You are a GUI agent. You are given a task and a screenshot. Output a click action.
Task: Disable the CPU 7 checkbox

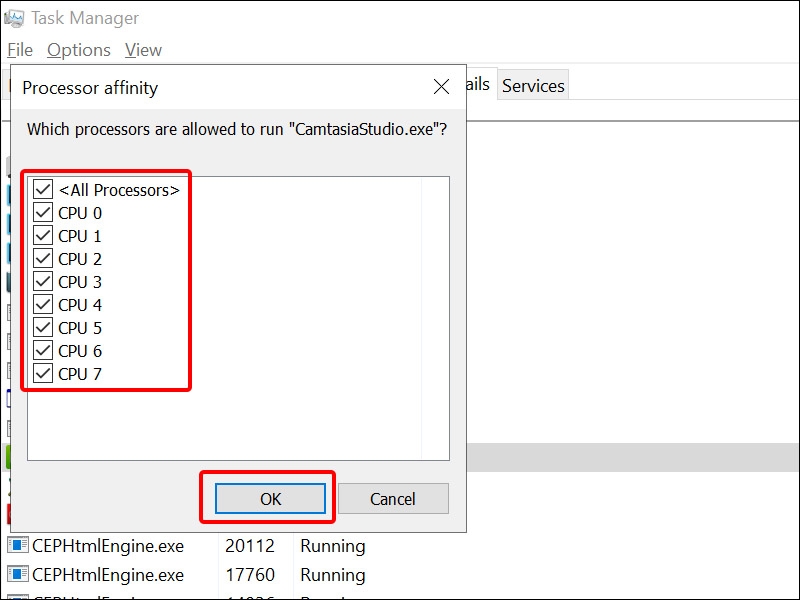click(x=43, y=373)
